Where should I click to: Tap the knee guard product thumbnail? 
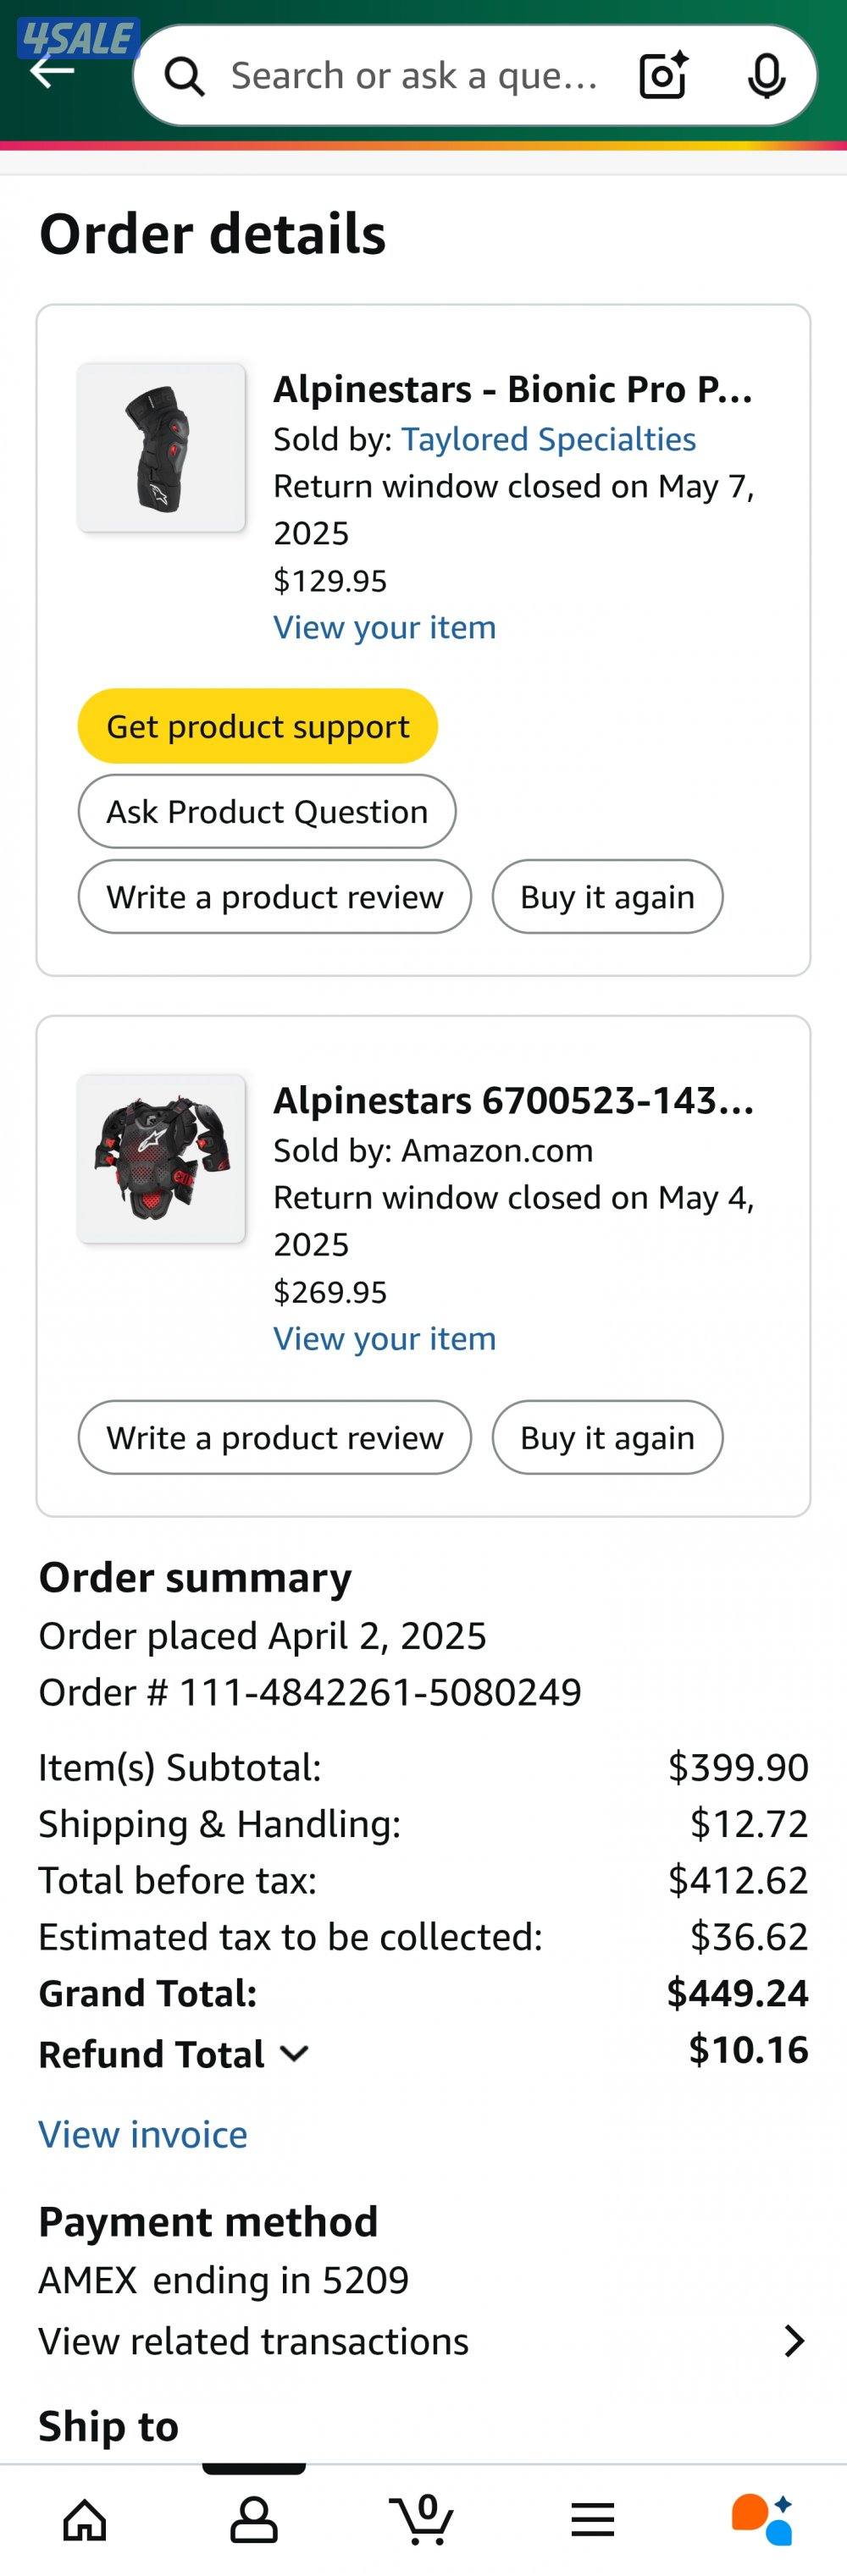point(161,447)
